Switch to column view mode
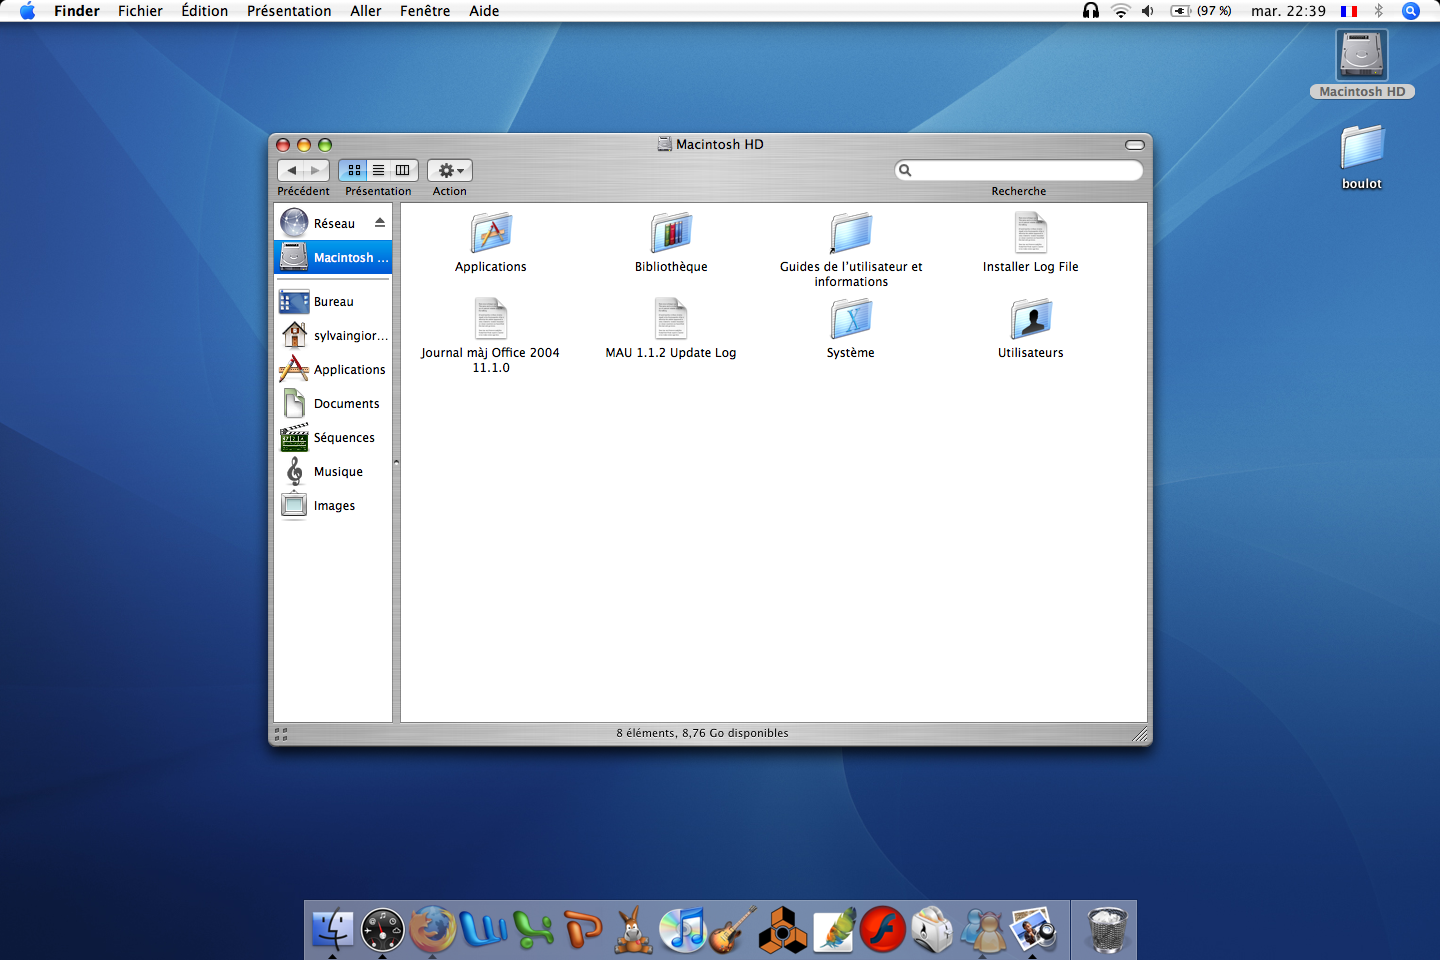Image resolution: width=1440 pixels, height=960 pixels. (x=403, y=170)
